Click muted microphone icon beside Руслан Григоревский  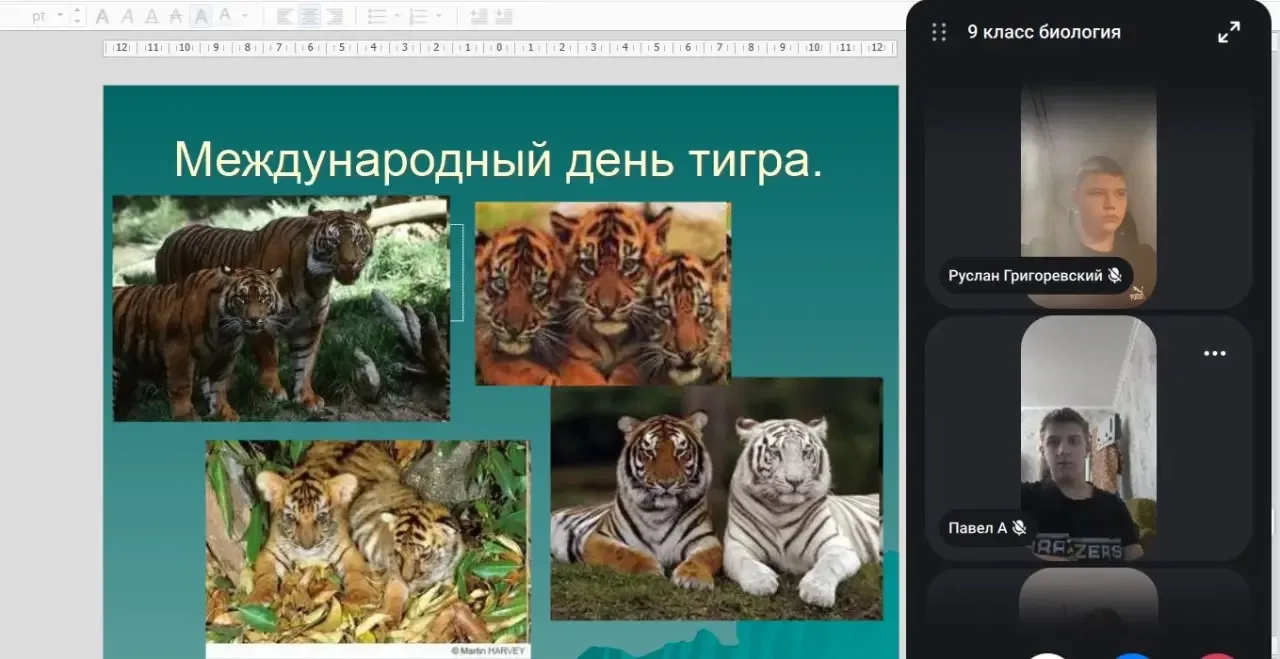tap(1115, 275)
